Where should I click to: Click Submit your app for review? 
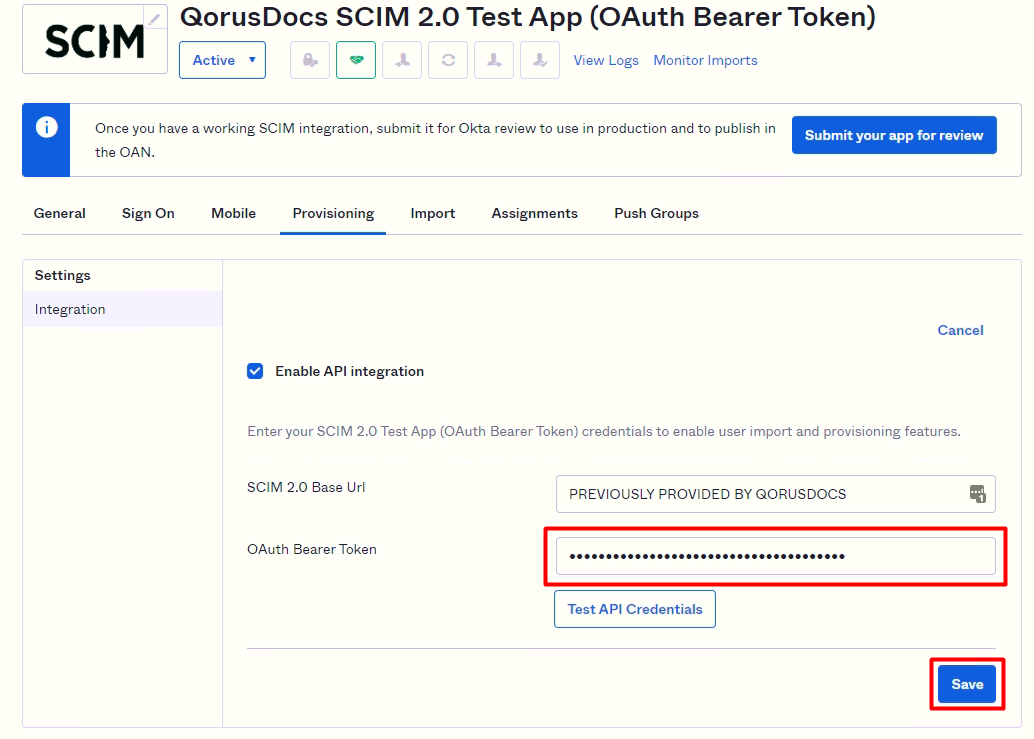click(894, 135)
